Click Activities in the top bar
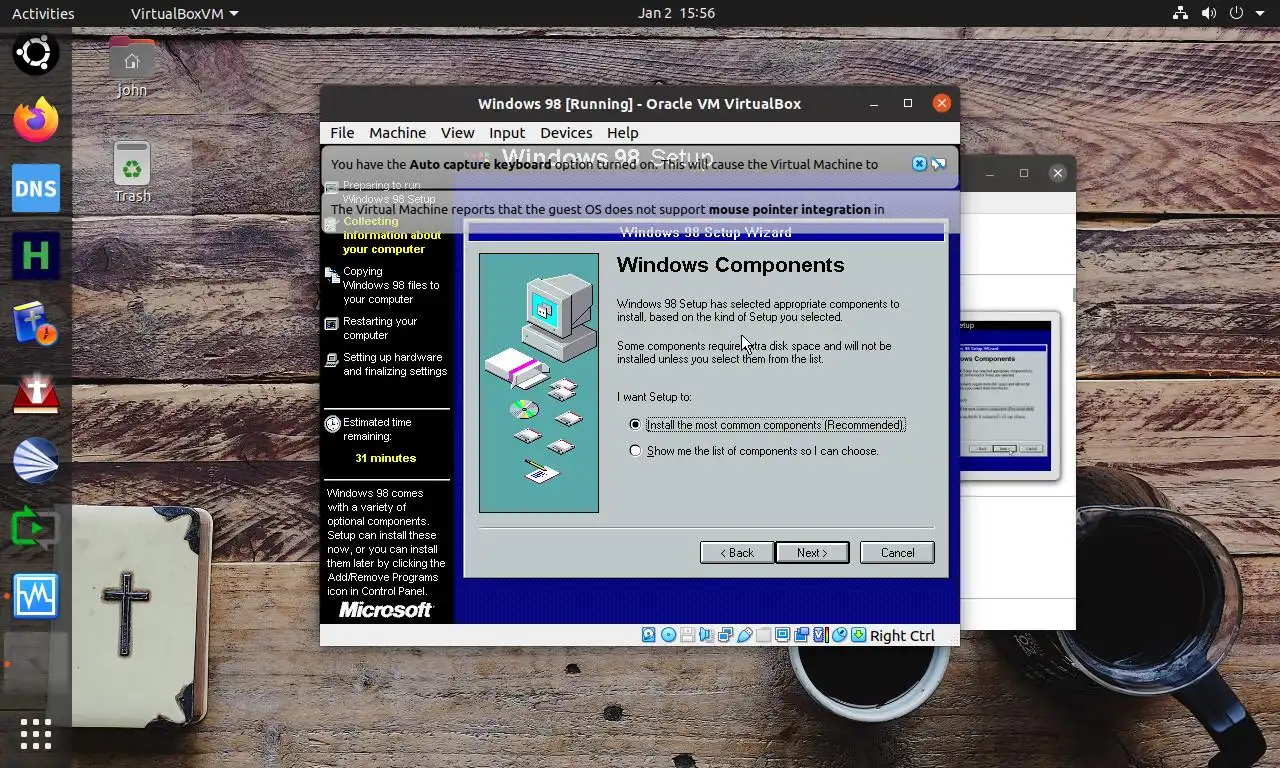1280x768 pixels. [x=43, y=13]
